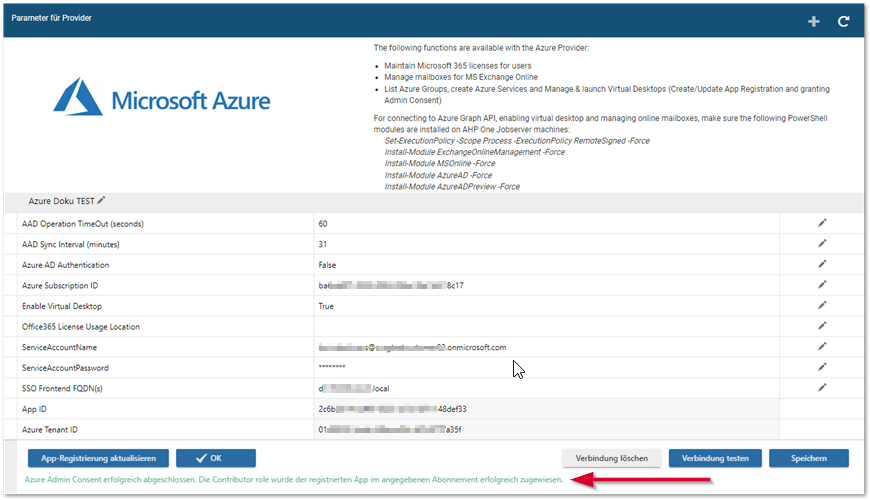Click the empty Office365 License Usage Location value
870x500 pixels.
coord(547,326)
